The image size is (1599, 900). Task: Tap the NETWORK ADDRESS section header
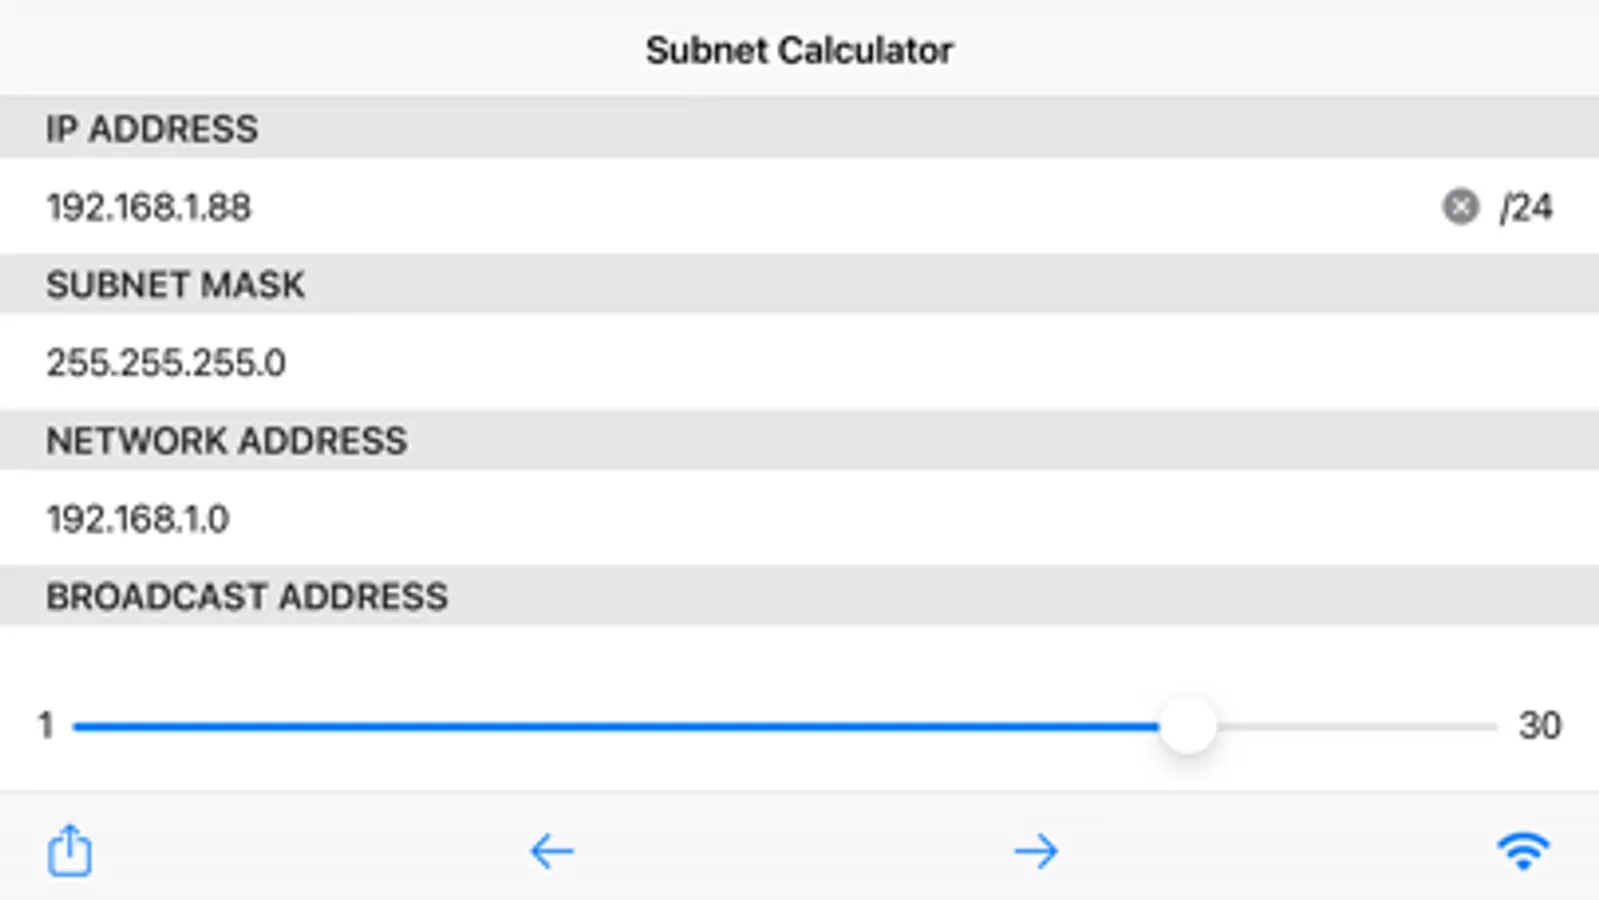point(226,441)
